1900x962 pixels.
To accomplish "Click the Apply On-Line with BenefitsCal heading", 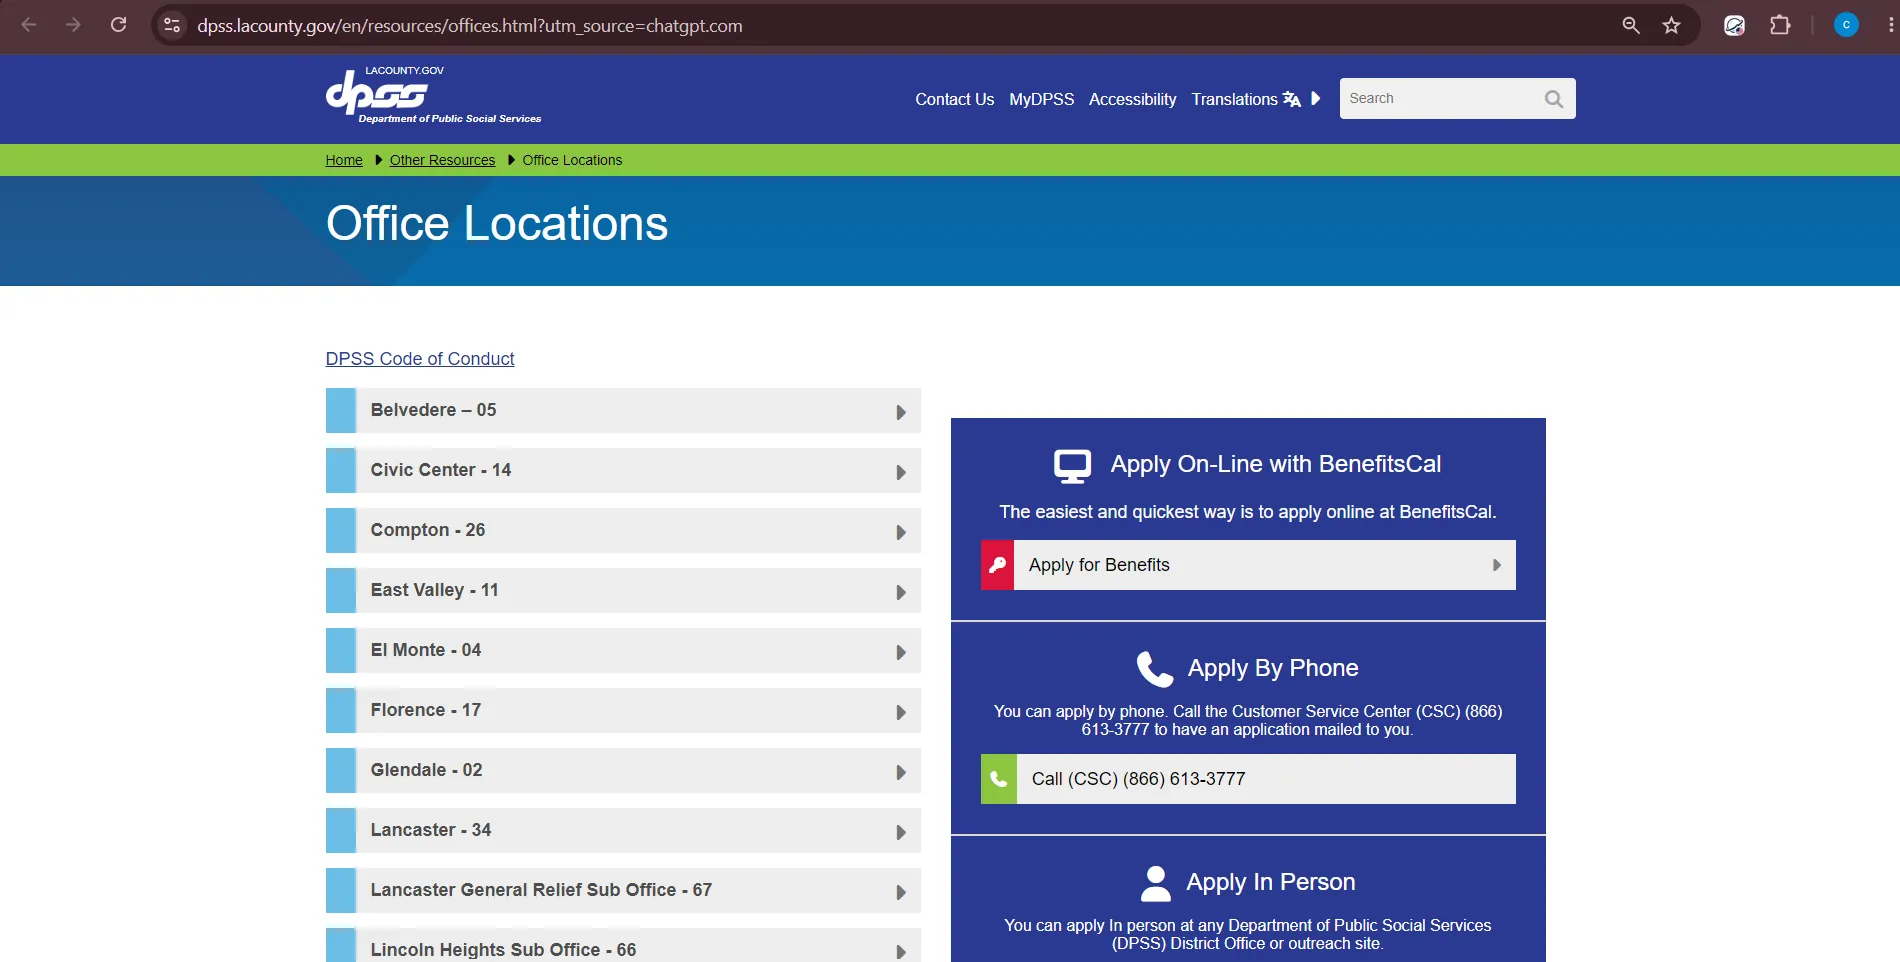I will 1276,464.
